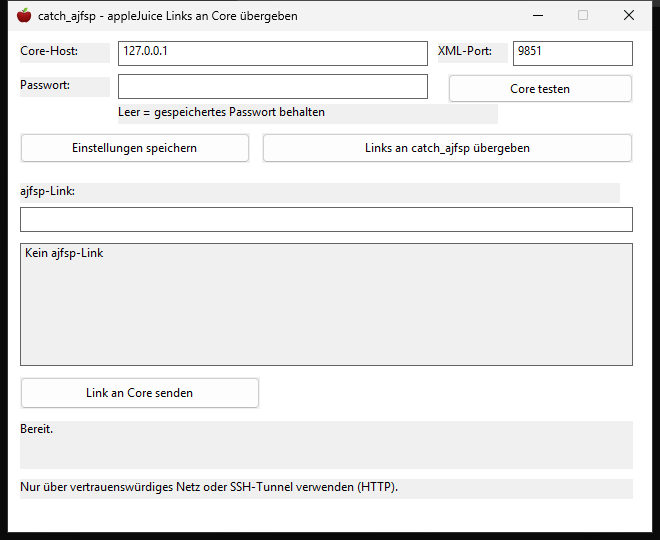
Task: Send link via Link an Core senden
Action: 140,393
